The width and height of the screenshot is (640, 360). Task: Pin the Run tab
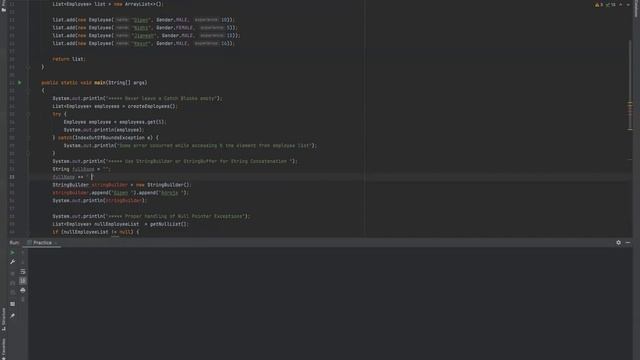[x=12, y=316]
